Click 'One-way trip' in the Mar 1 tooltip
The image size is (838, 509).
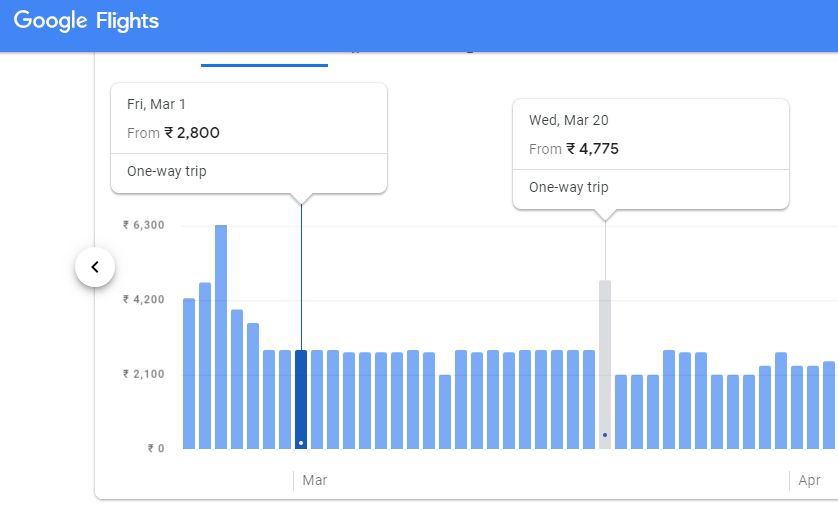click(x=167, y=171)
